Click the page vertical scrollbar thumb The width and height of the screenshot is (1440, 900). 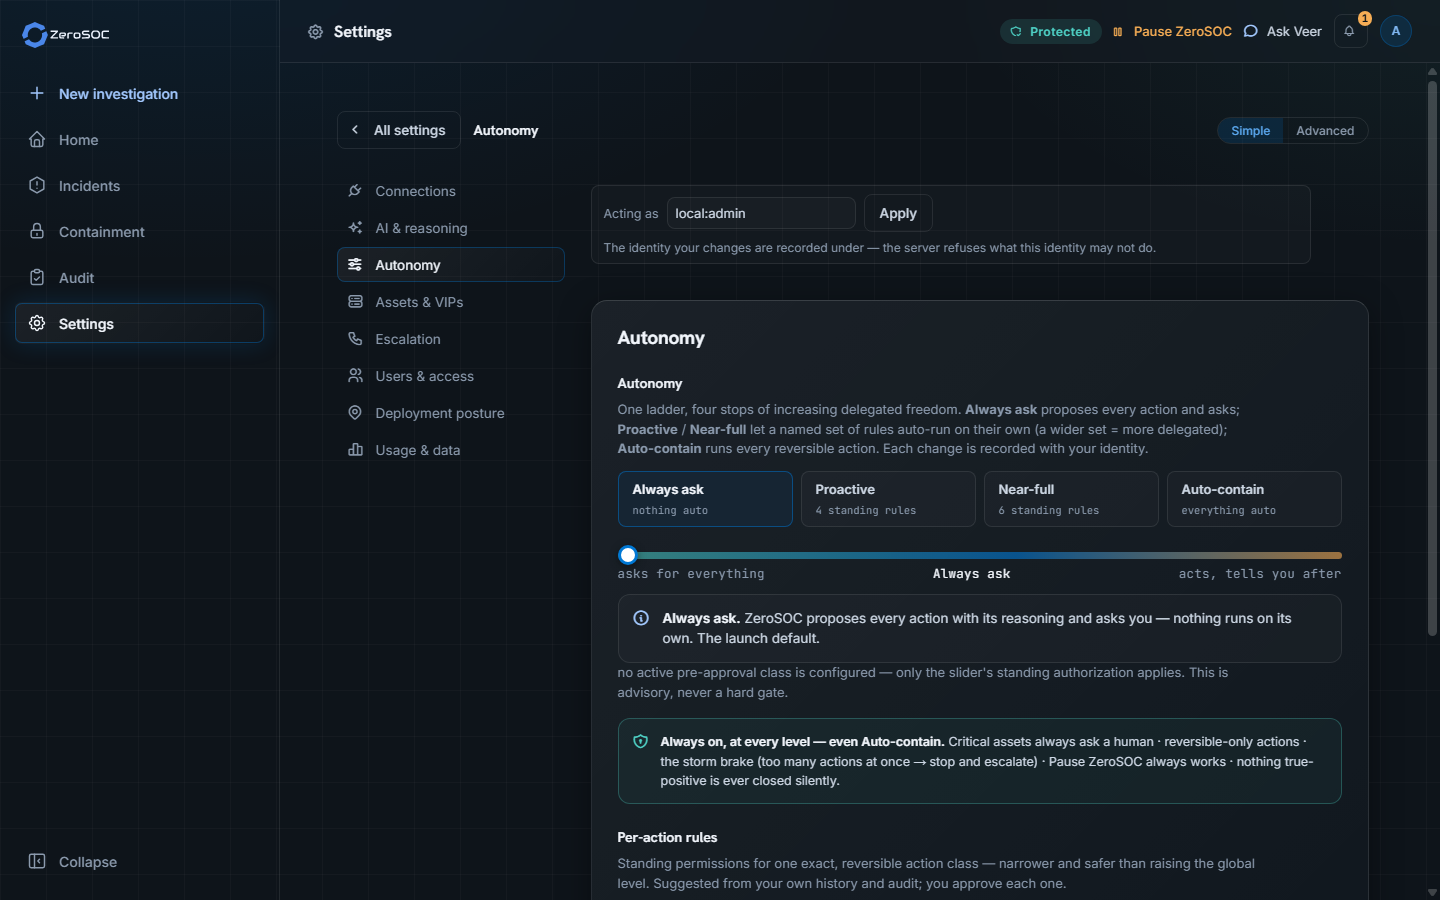[1432, 358]
